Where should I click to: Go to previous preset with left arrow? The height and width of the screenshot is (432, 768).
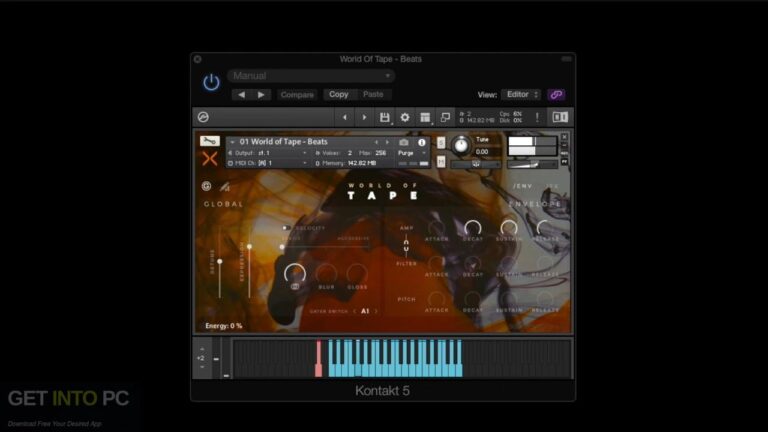click(241, 95)
